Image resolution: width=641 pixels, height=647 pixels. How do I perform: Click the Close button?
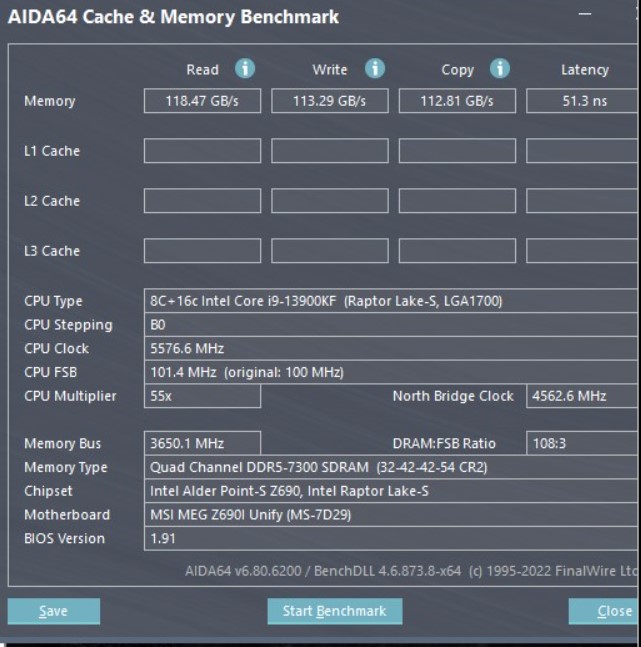point(604,611)
